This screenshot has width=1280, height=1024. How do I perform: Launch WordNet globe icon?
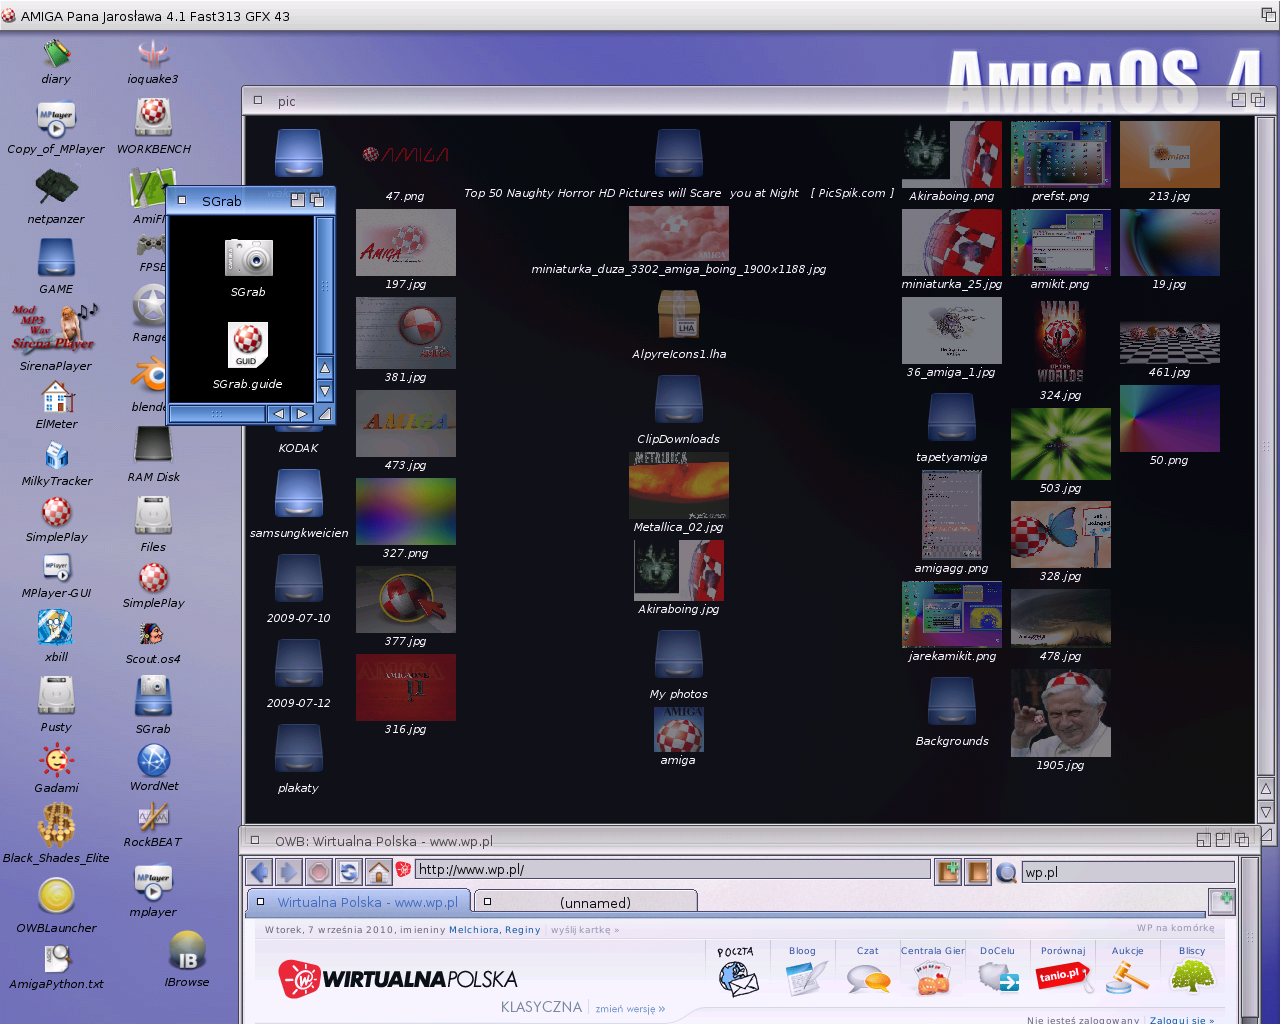[x=153, y=760]
